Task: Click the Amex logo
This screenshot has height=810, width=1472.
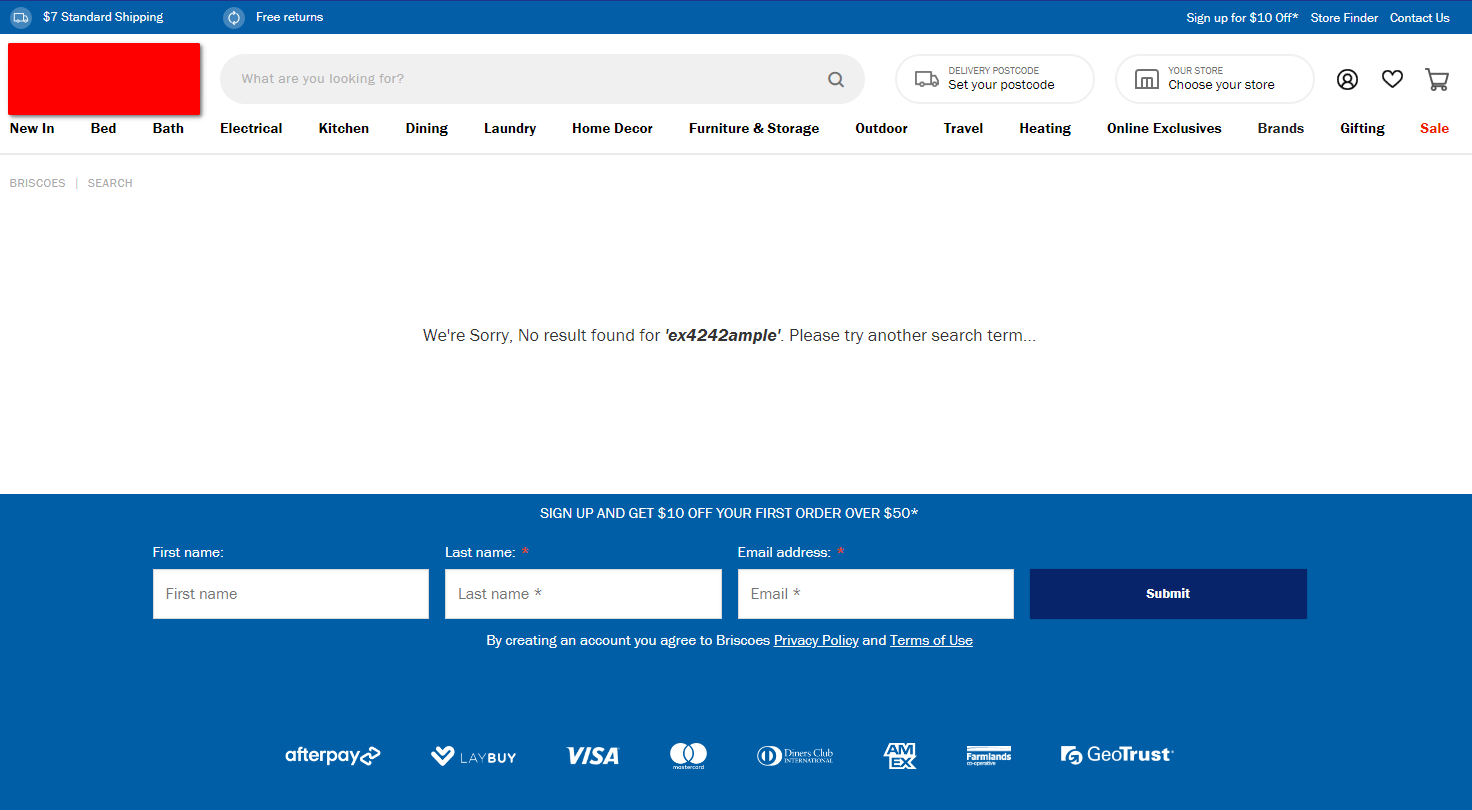Action: point(900,756)
